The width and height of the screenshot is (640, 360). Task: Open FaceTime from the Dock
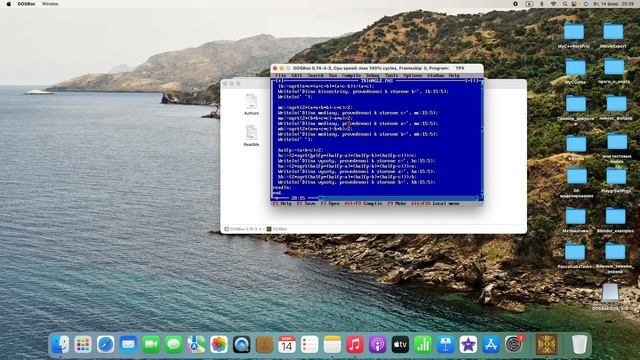click(151, 344)
